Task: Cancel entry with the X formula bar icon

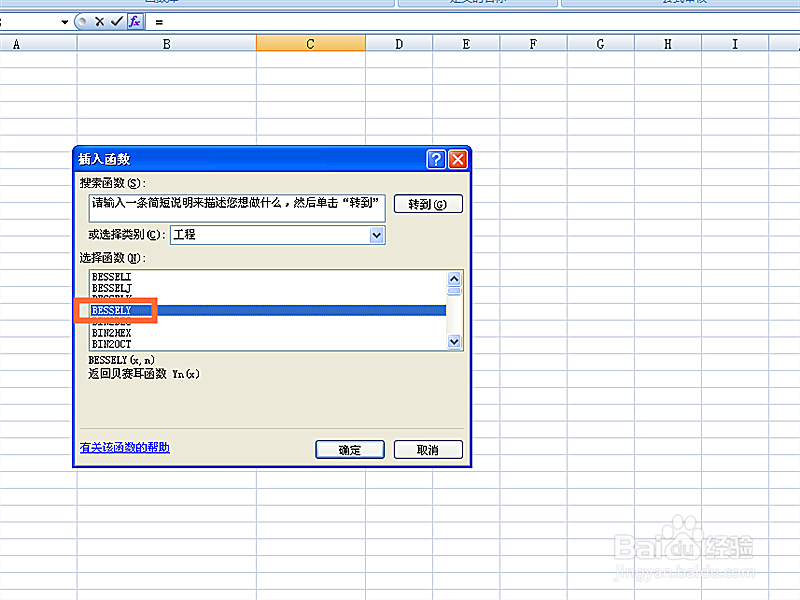Action: (99, 21)
